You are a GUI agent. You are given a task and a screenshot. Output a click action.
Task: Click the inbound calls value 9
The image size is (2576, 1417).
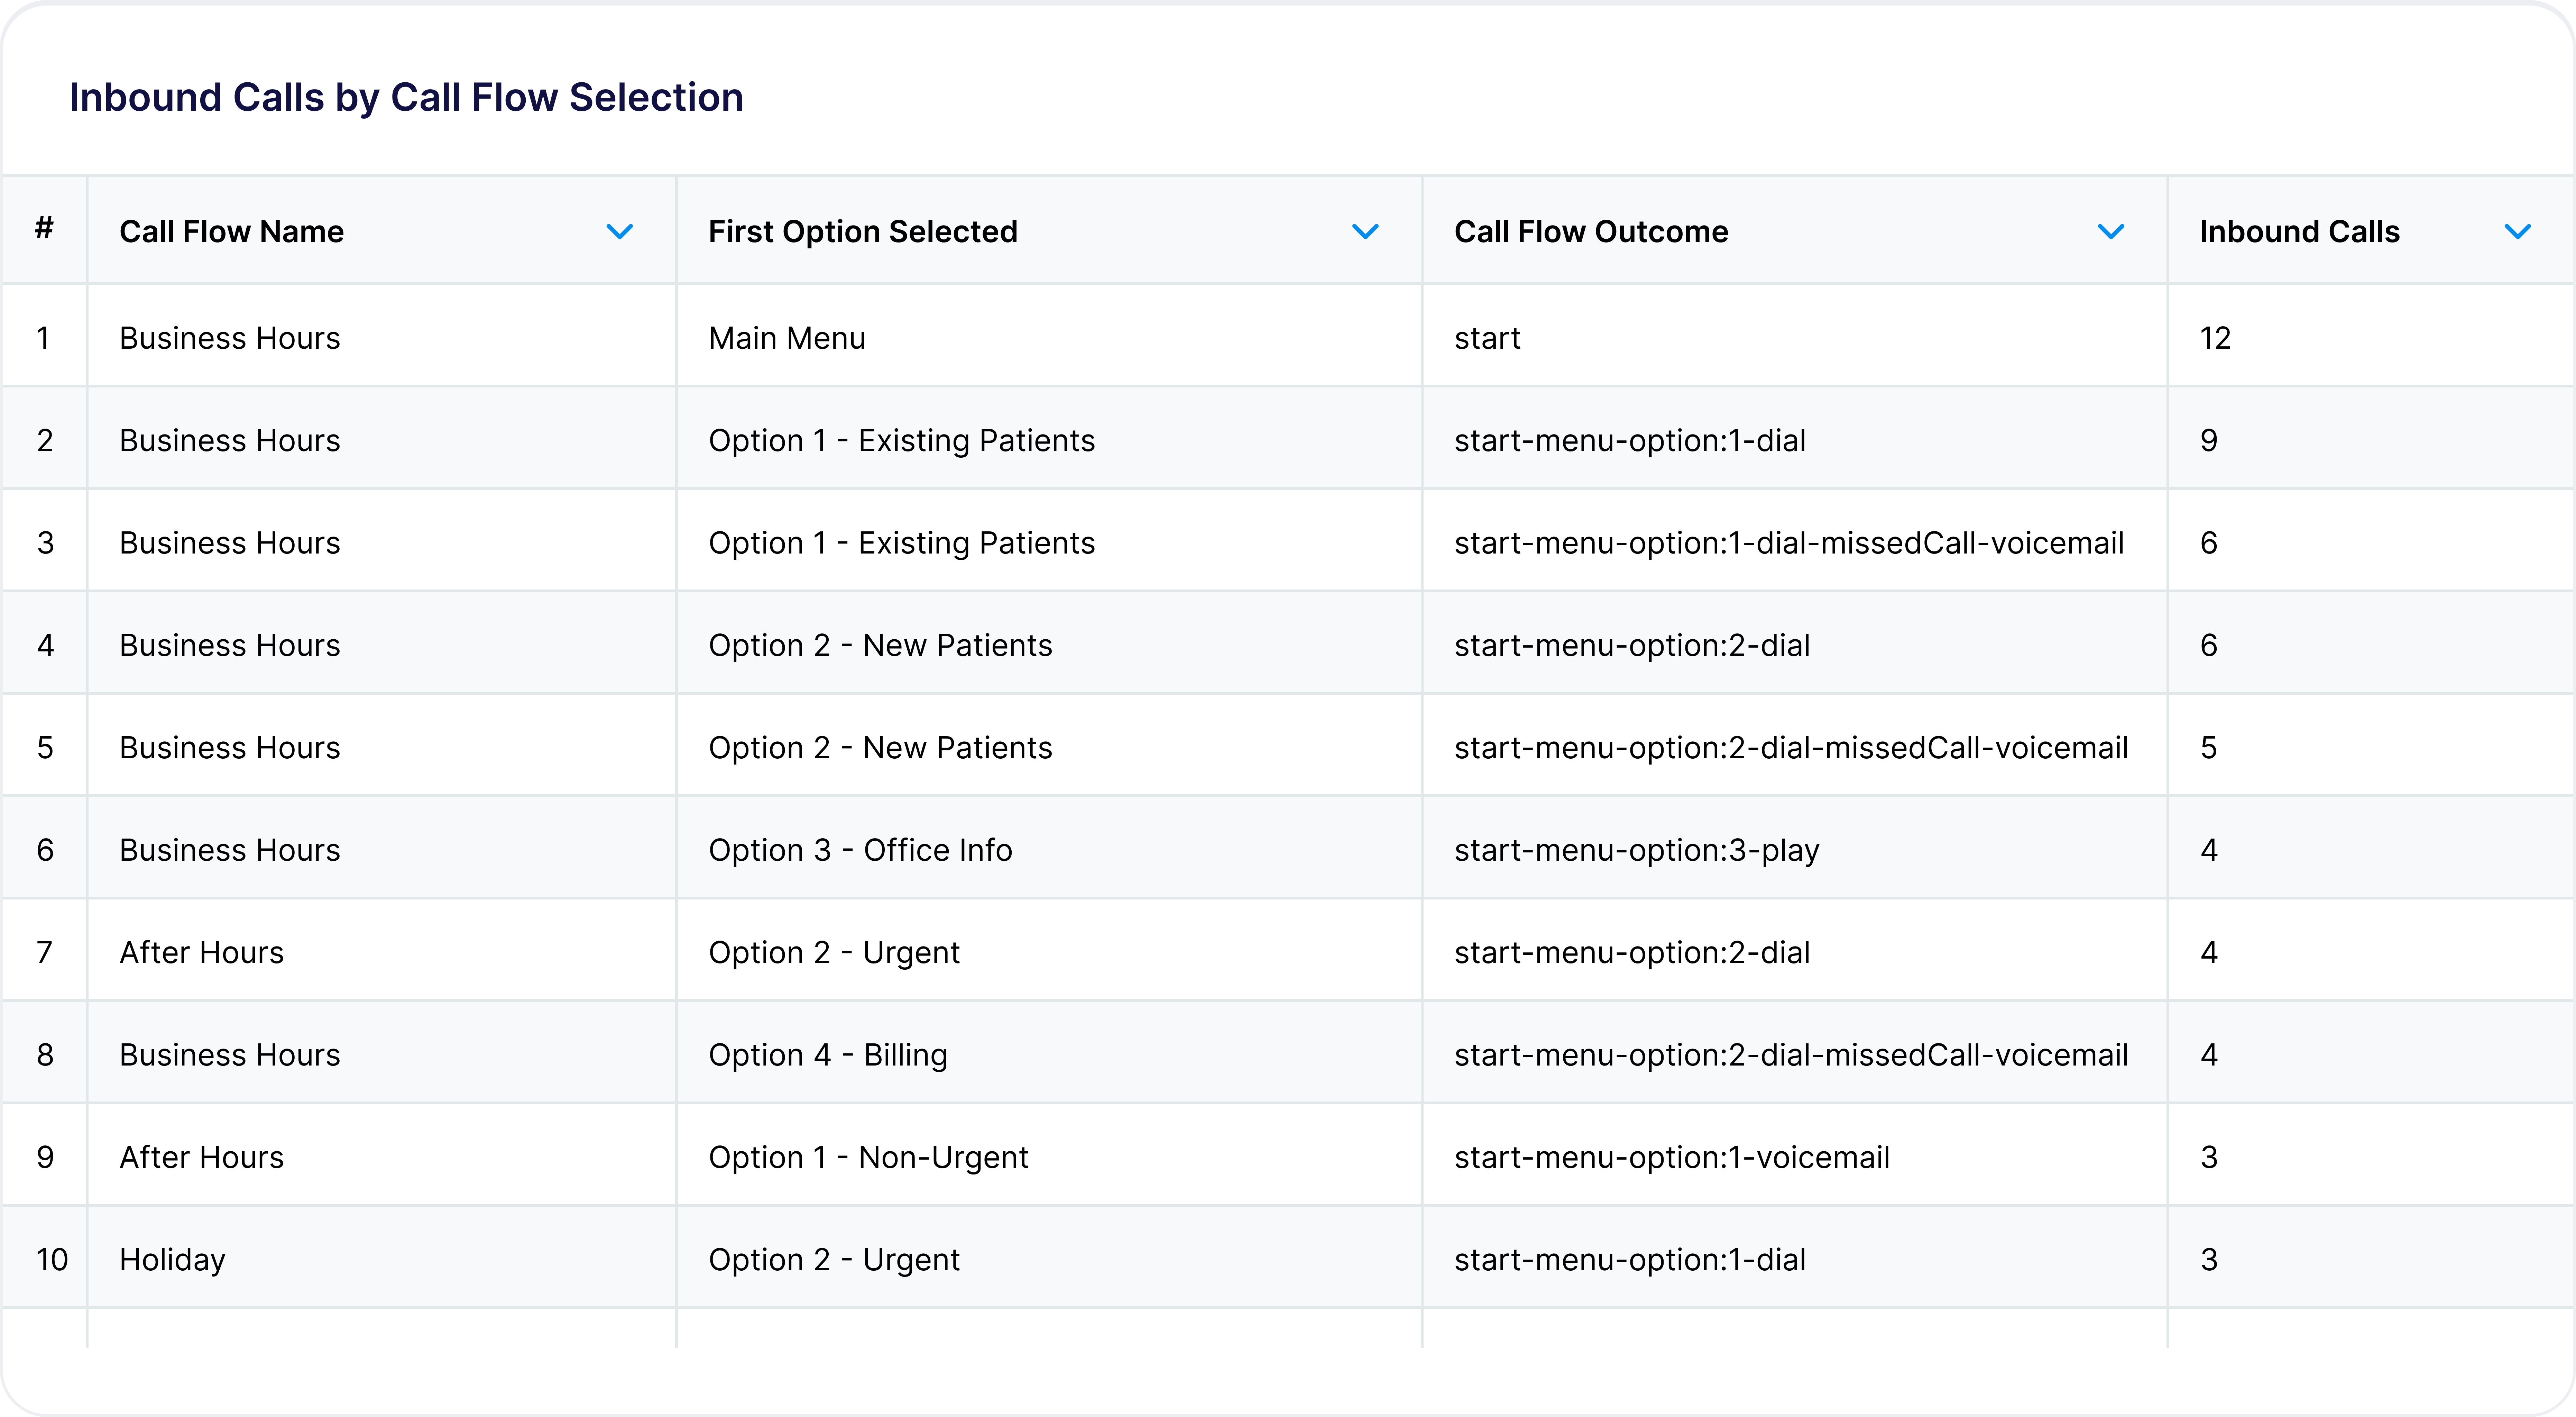click(2209, 441)
